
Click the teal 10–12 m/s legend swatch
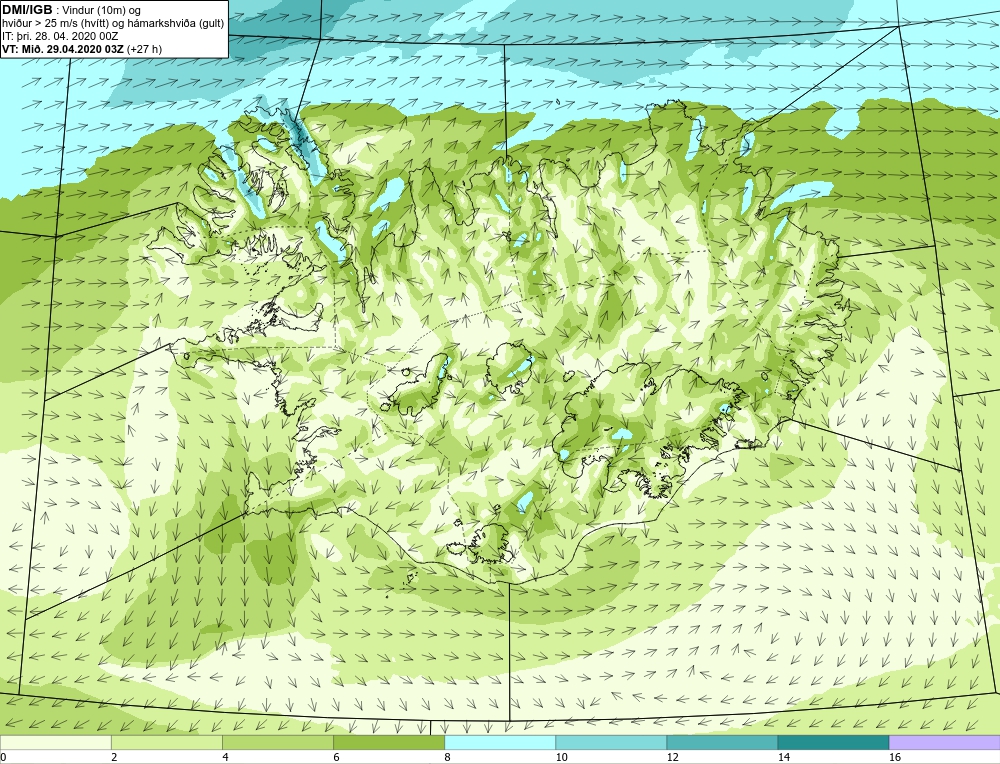point(611,742)
